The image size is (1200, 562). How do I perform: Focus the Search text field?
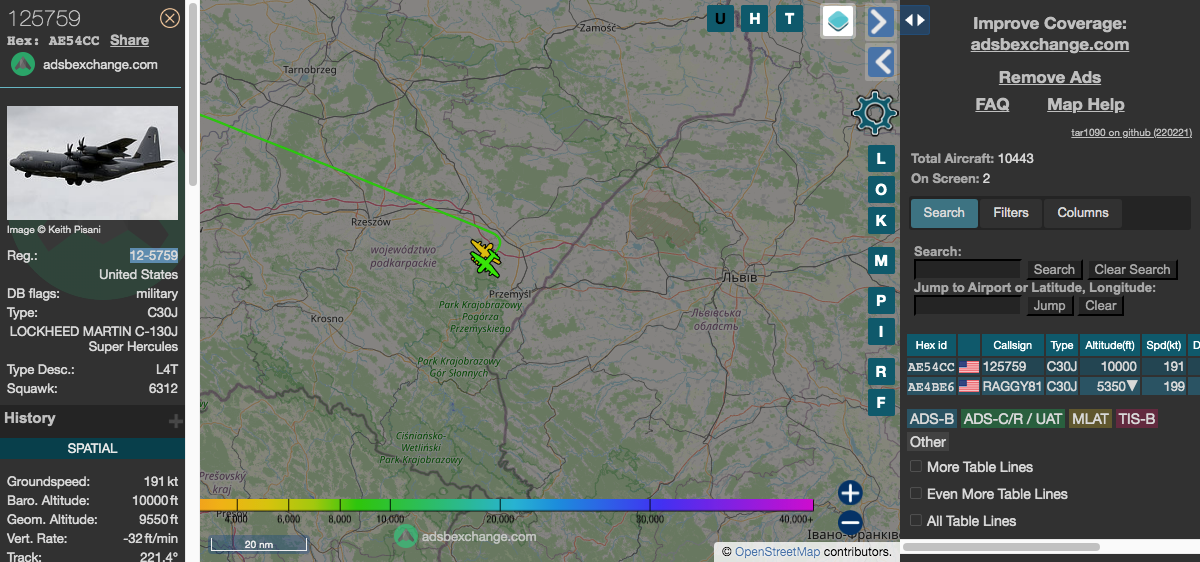click(967, 269)
